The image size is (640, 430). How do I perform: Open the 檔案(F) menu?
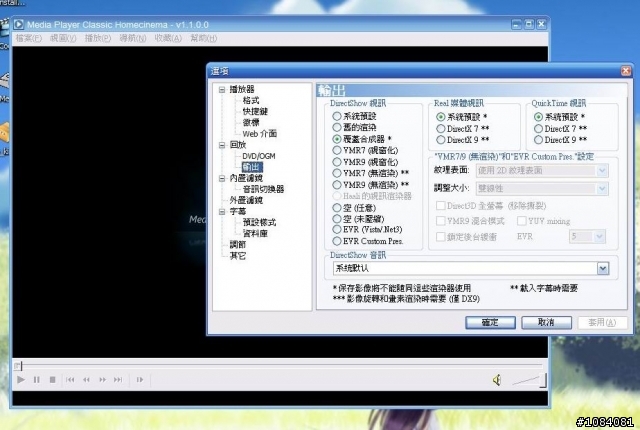click(x=29, y=38)
